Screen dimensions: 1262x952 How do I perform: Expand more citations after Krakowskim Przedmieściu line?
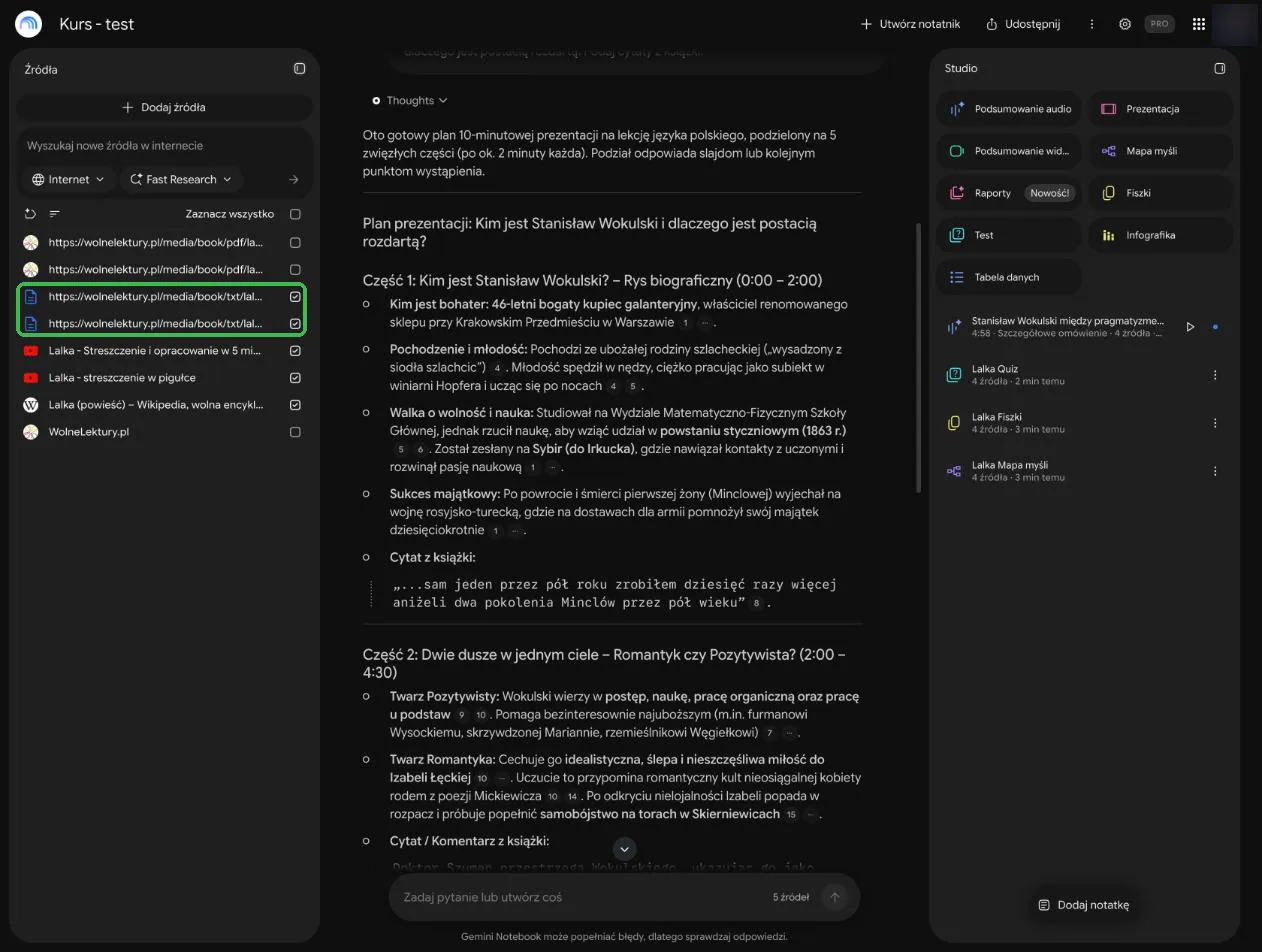click(x=705, y=323)
